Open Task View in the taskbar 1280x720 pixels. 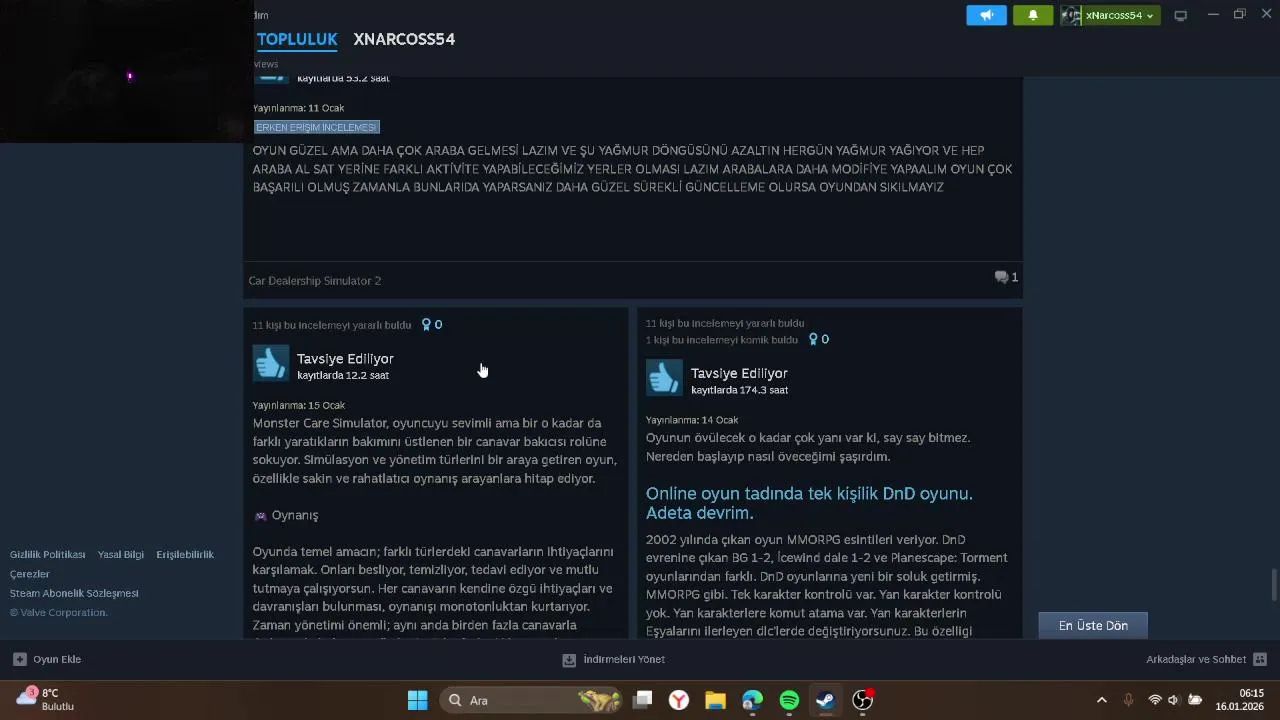[x=643, y=700]
